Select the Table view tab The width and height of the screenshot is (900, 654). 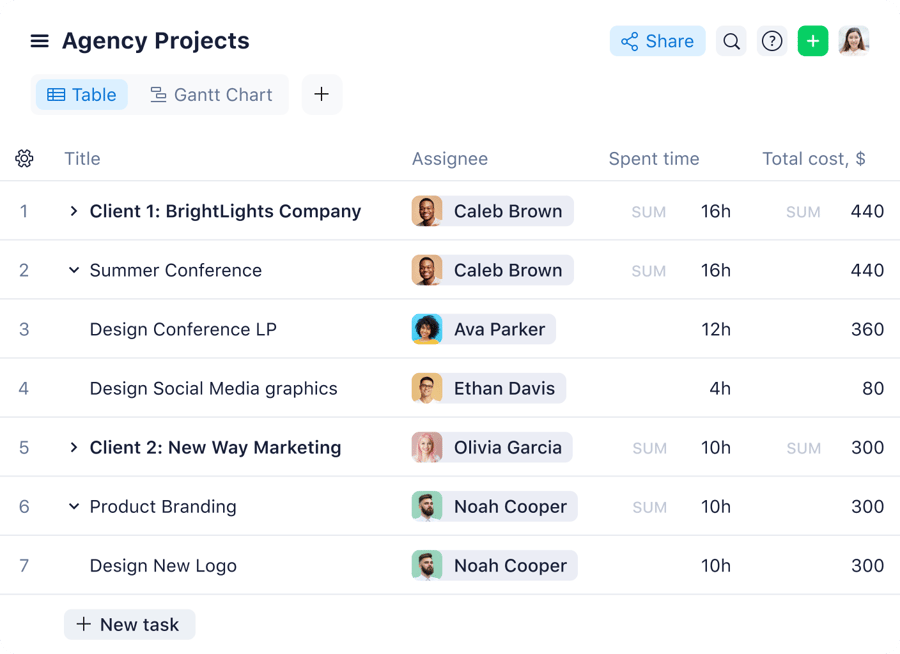81,94
